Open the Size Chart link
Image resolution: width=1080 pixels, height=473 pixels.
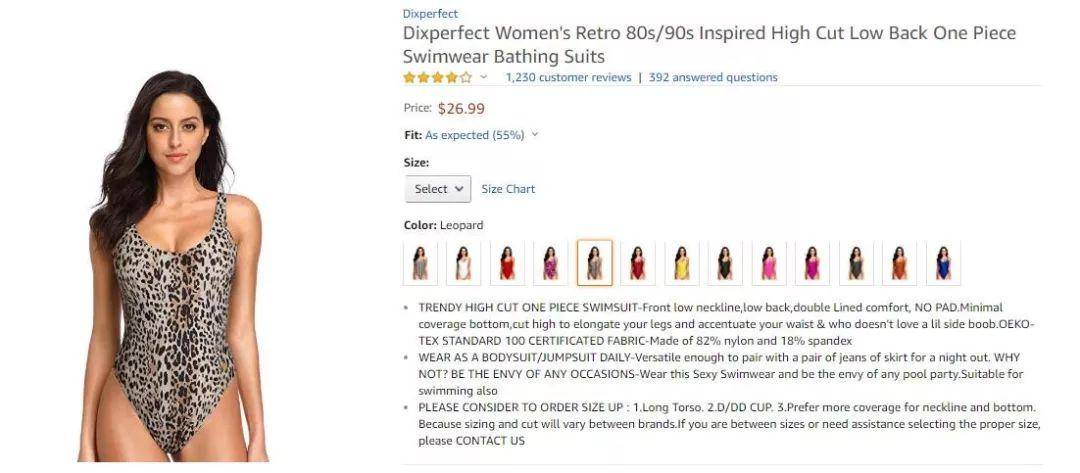(x=508, y=189)
